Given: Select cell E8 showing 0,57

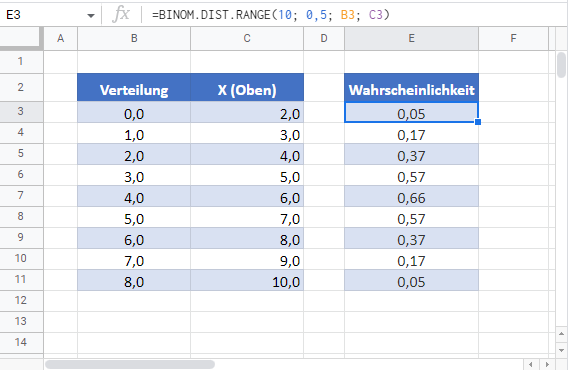Looking at the screenshot, I should [x=412, y=217].
